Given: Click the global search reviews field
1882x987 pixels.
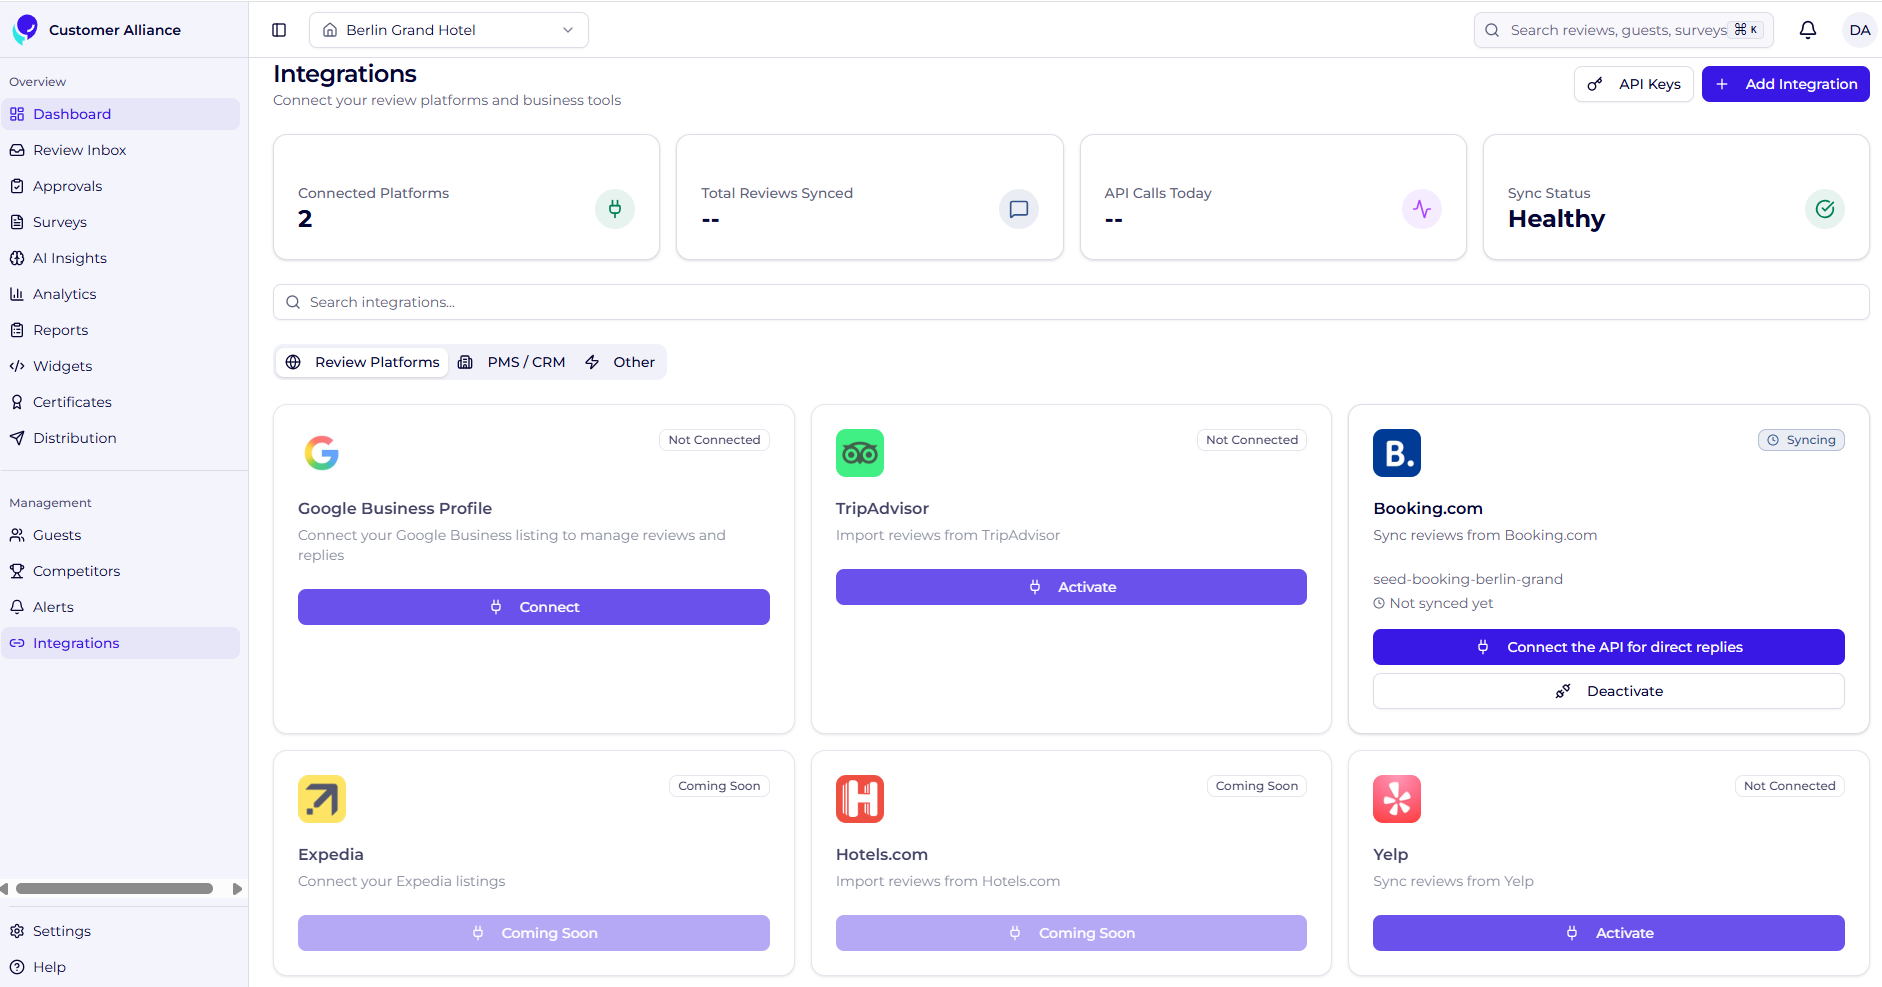Looking at the screenshot, I should [x=1623, y=30].
